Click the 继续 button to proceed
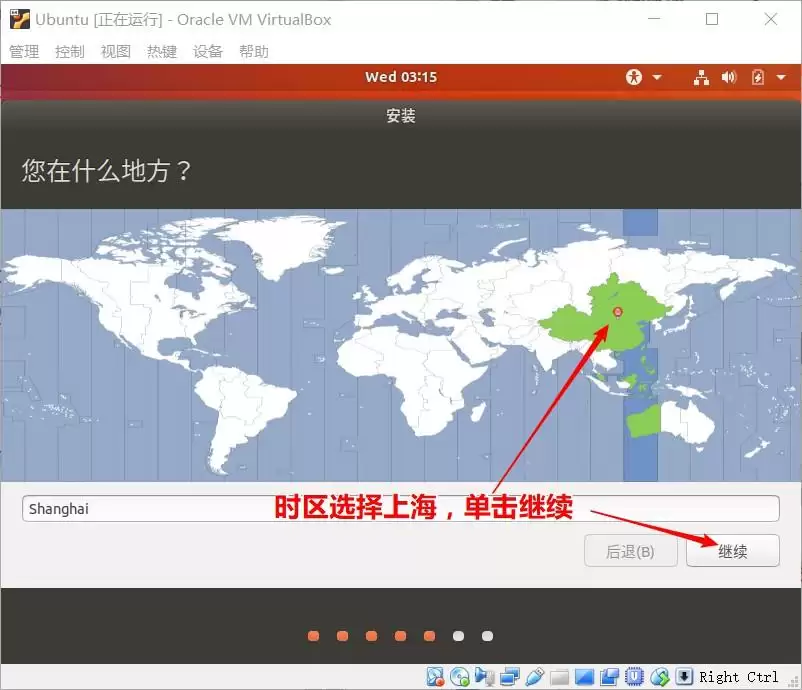802x690 pixels. [x=733, y=551]
